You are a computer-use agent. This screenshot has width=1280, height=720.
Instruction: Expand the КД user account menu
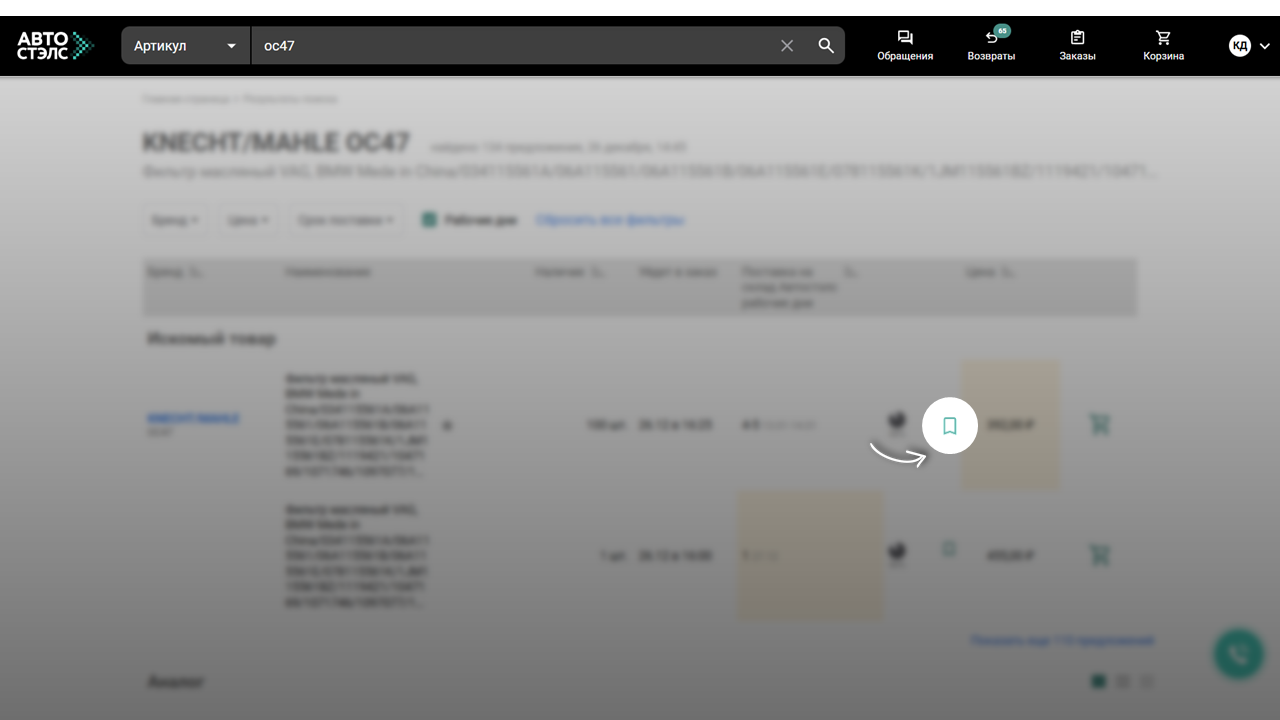click(1250, 46)
